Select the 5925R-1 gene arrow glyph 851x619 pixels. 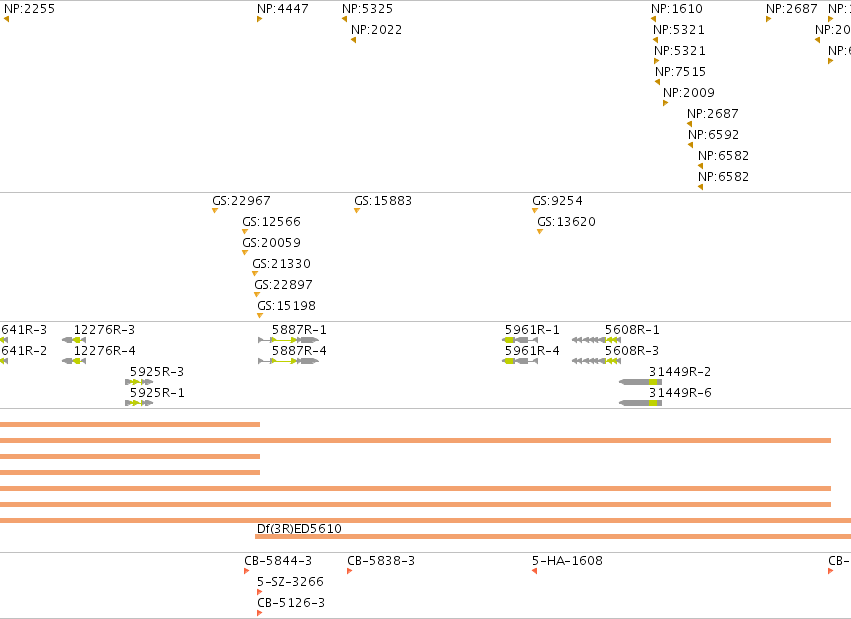click(x=139, y=403)
